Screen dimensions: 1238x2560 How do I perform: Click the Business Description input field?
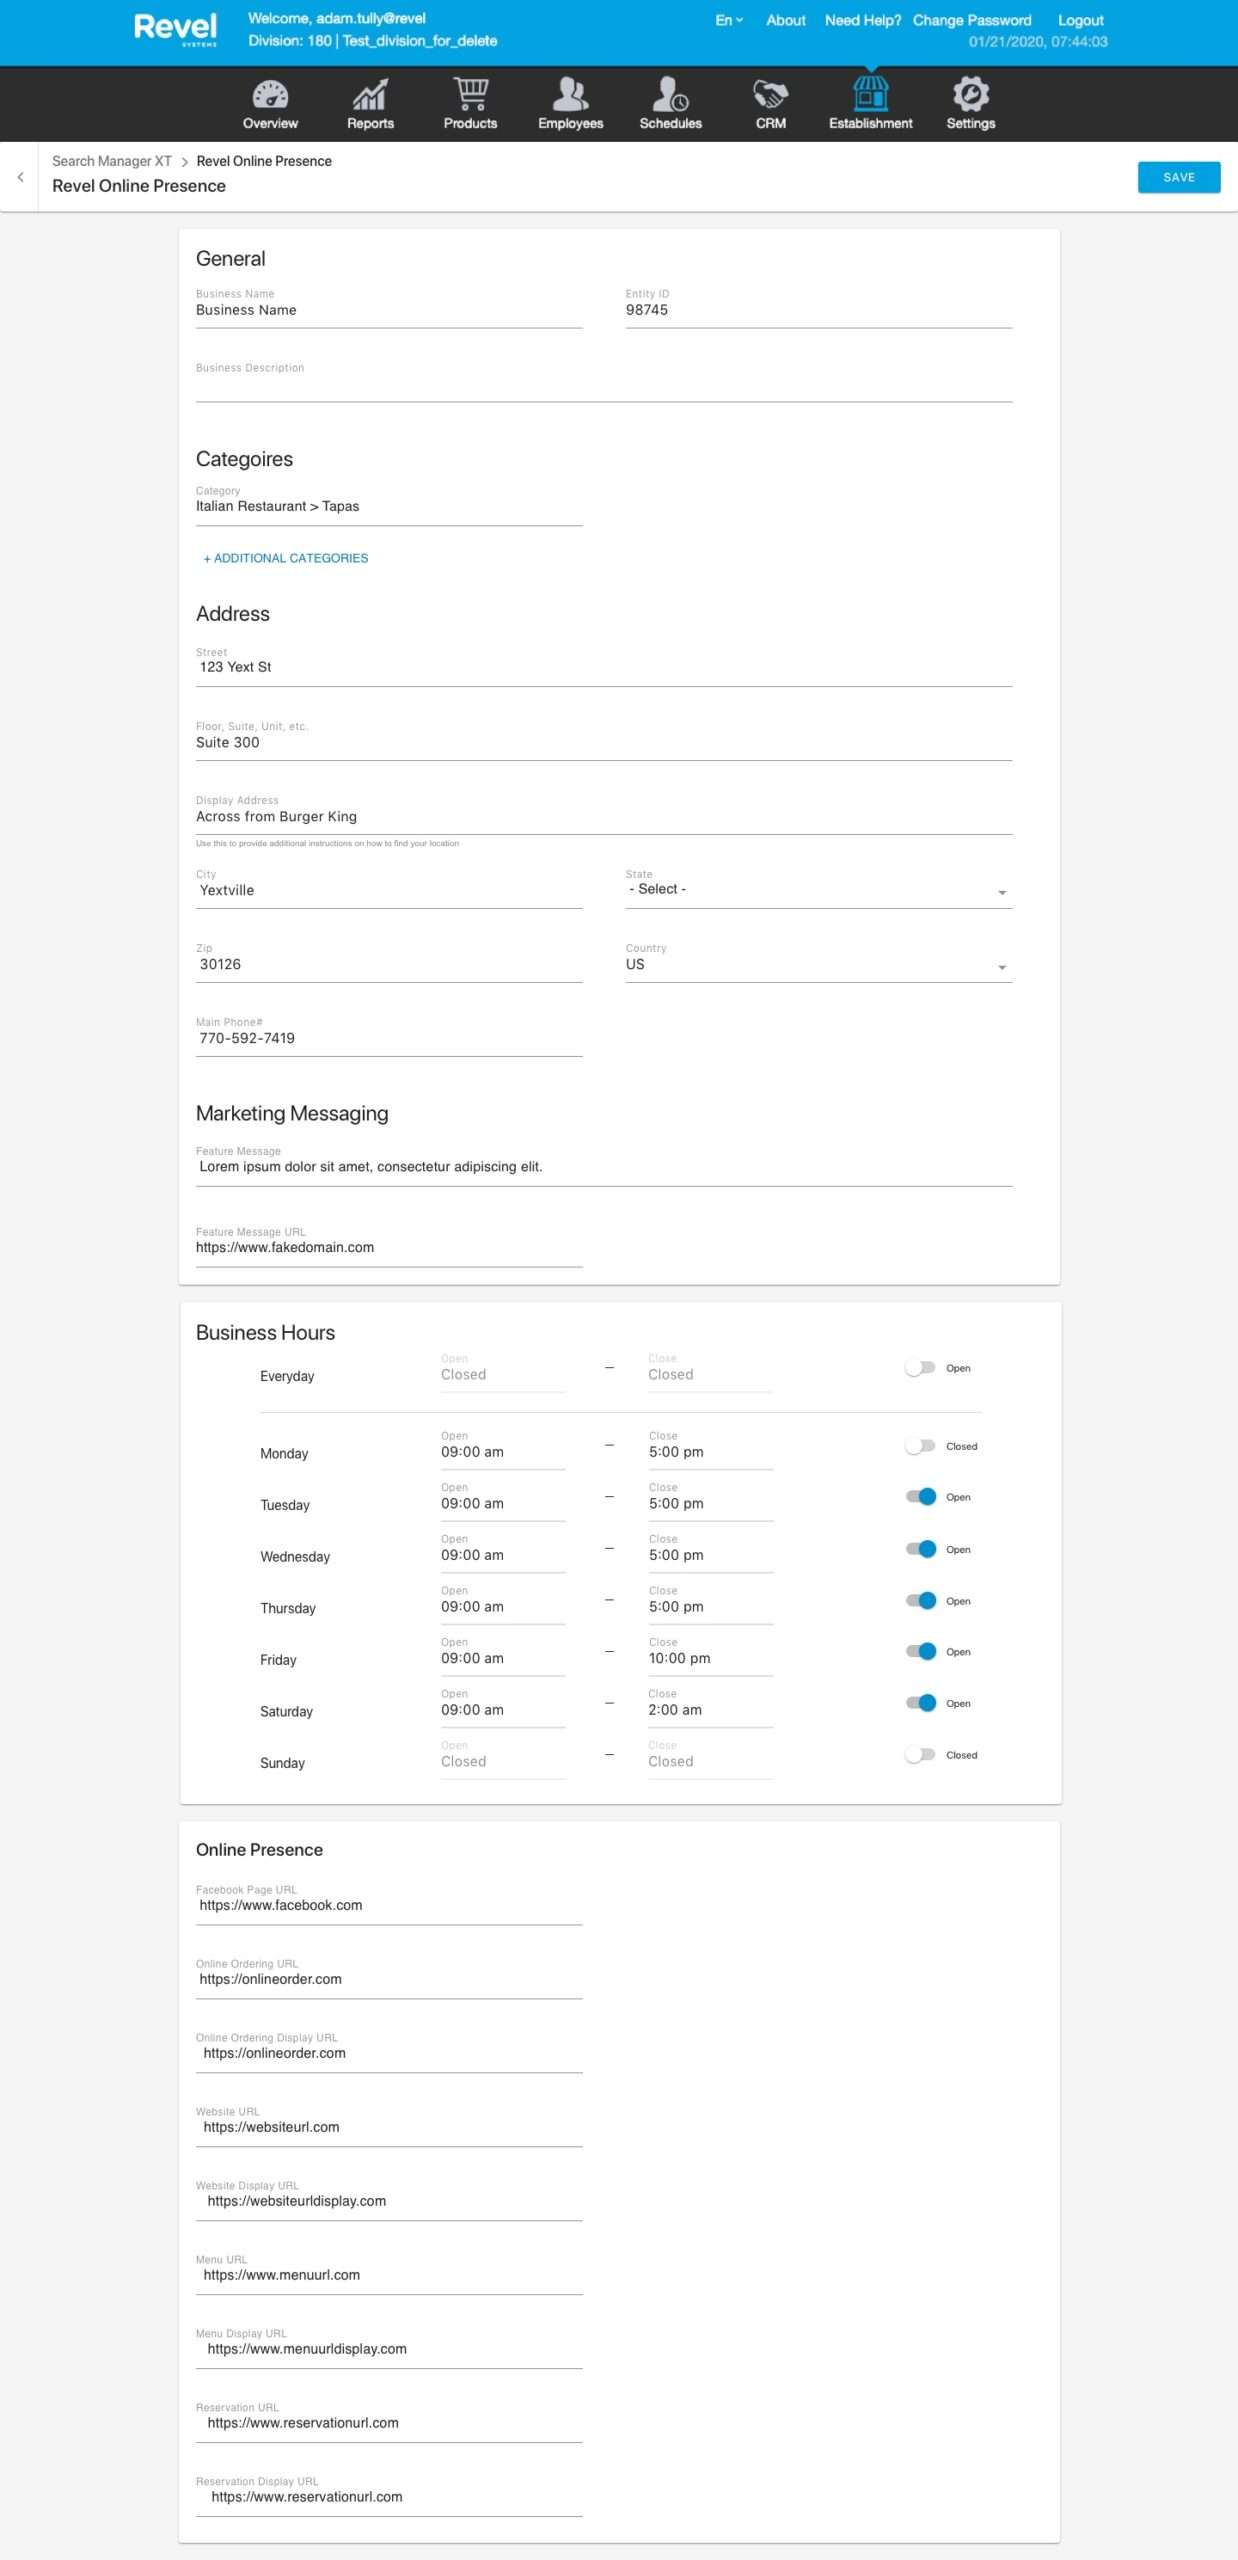click(x=603, y=388)
